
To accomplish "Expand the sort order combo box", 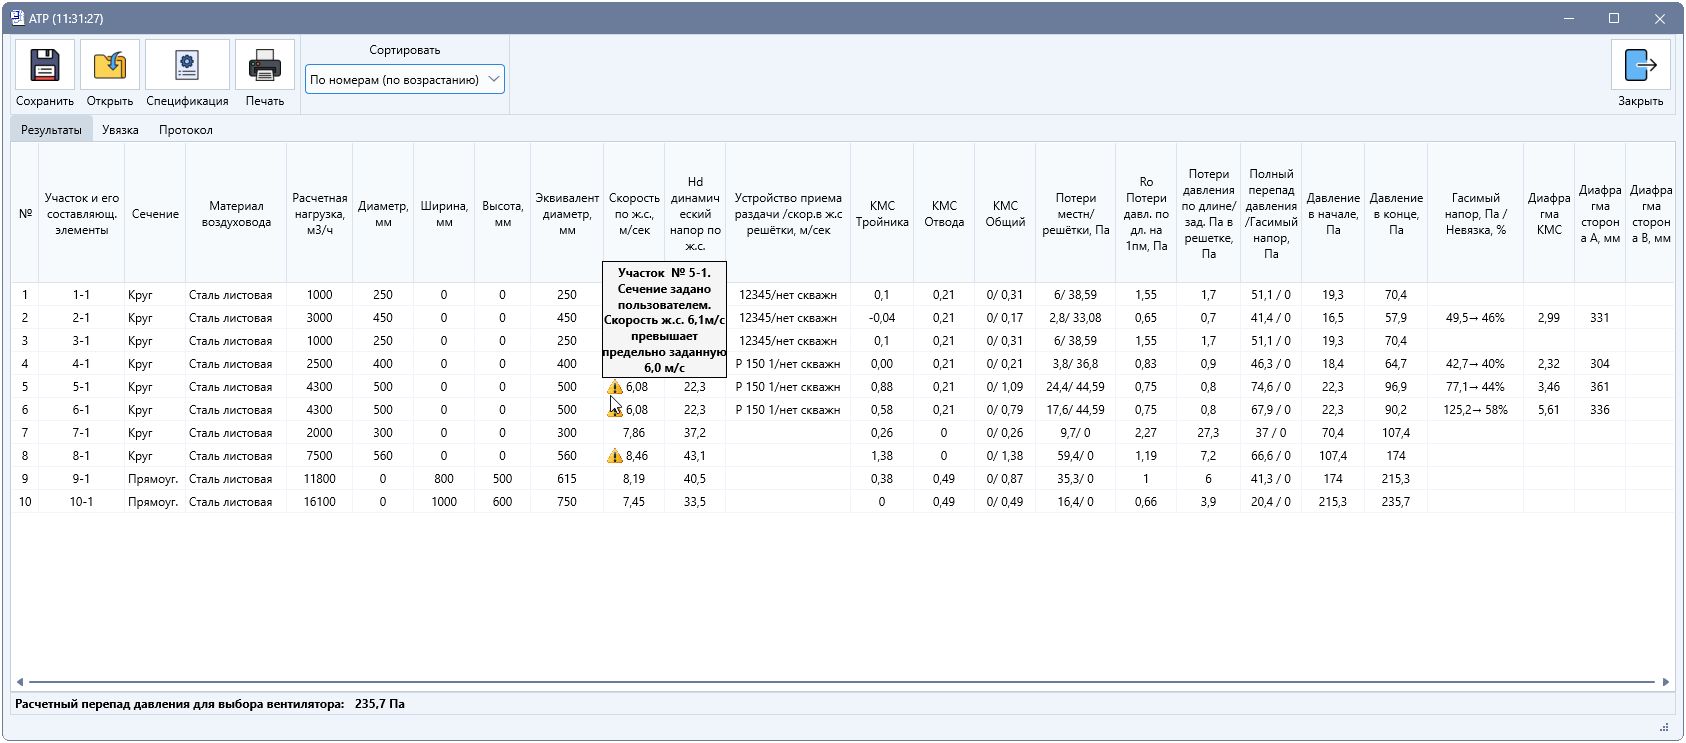I will click(x=405, y=79).
